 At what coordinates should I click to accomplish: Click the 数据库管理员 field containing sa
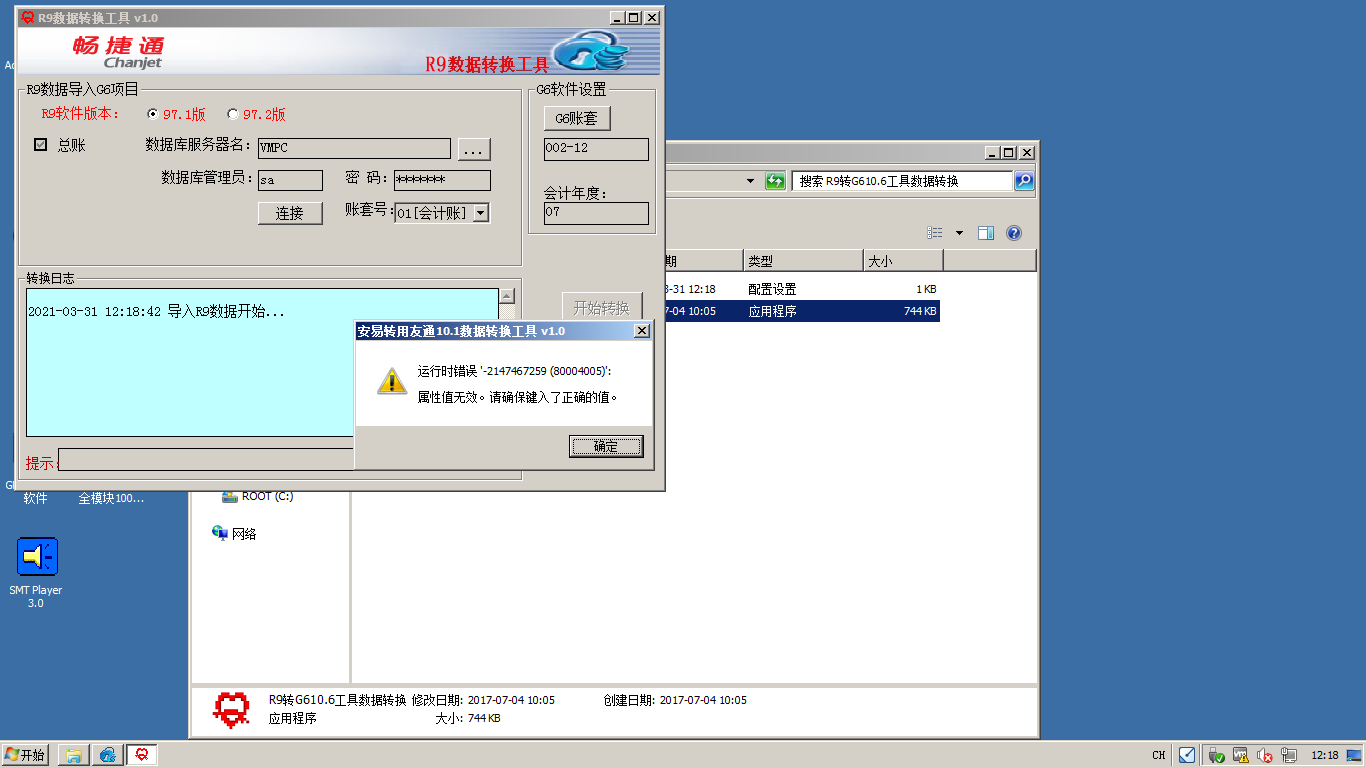coord(290,180)
